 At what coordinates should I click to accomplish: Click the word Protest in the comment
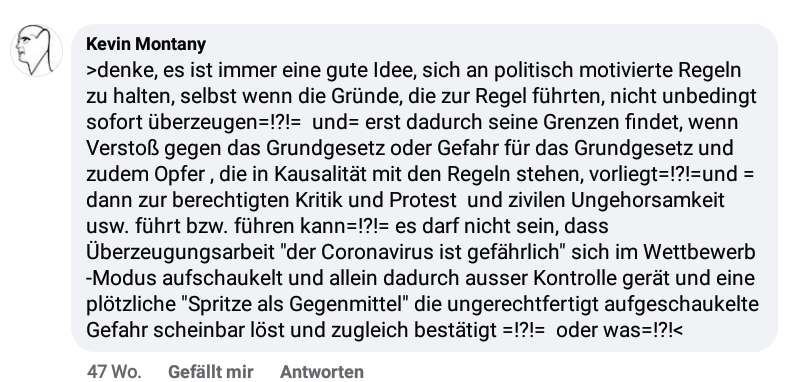click(x=423, y=200)
